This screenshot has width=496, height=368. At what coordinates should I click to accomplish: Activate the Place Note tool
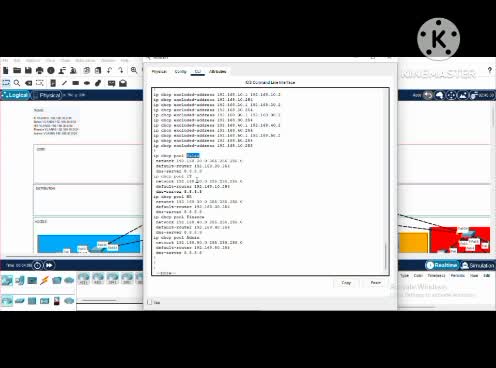pyautogui.click(x=53, y=83)
